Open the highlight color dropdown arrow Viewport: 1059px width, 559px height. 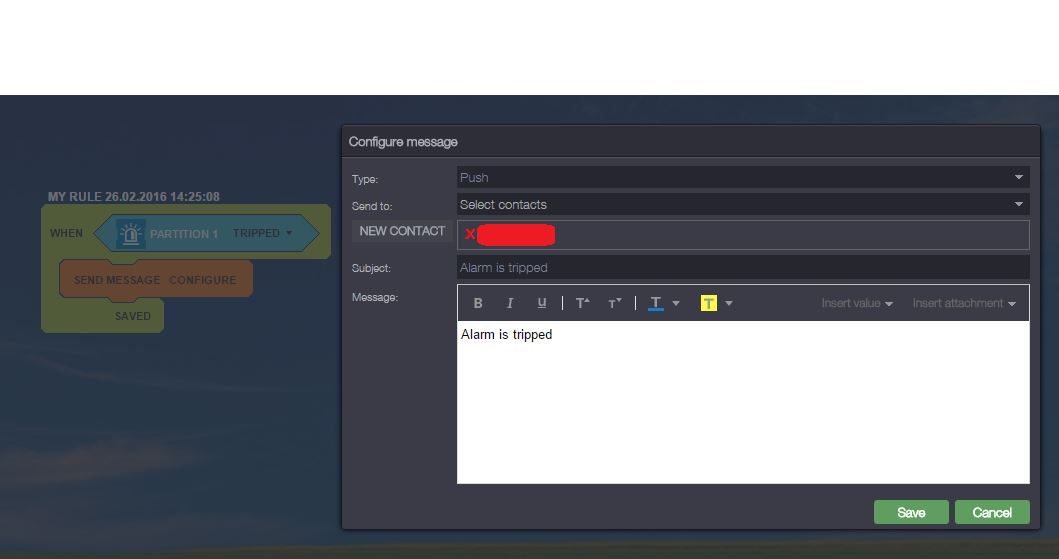point(729,303)
